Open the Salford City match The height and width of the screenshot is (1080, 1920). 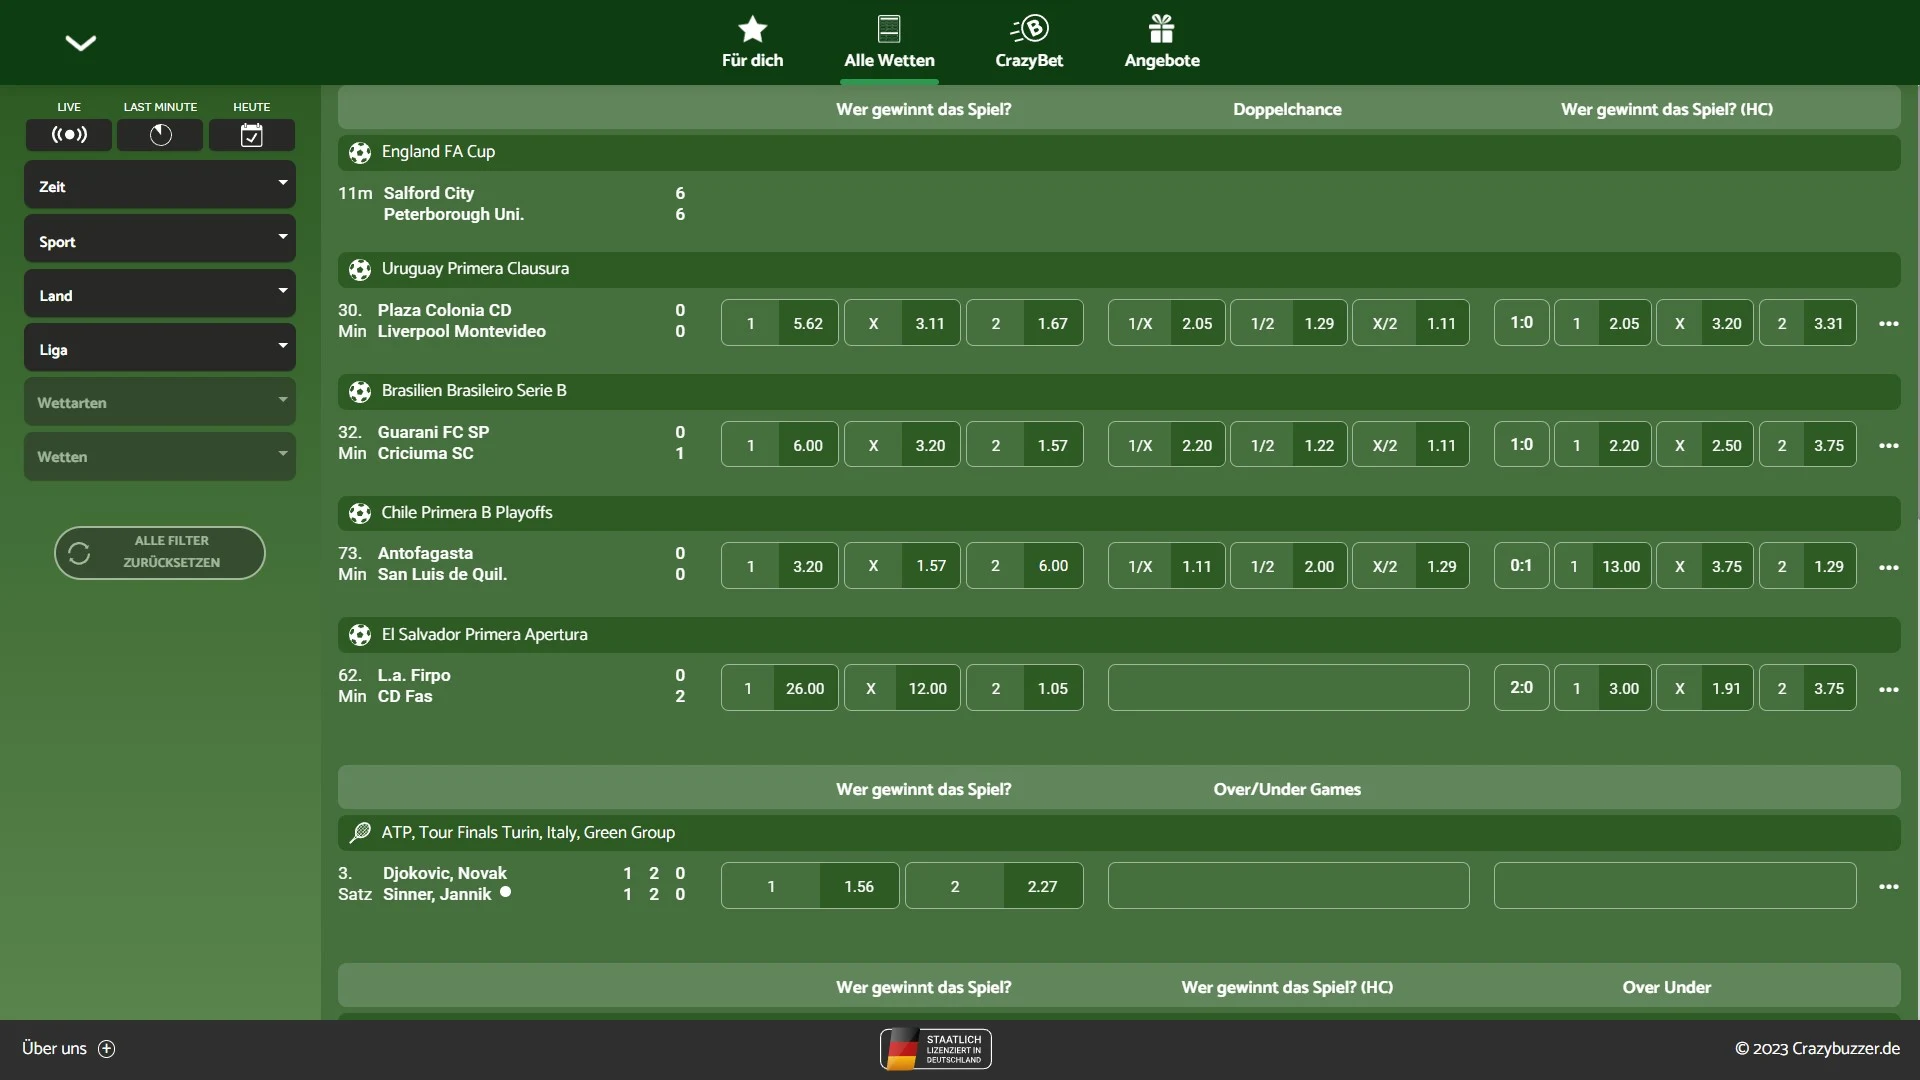453,203
